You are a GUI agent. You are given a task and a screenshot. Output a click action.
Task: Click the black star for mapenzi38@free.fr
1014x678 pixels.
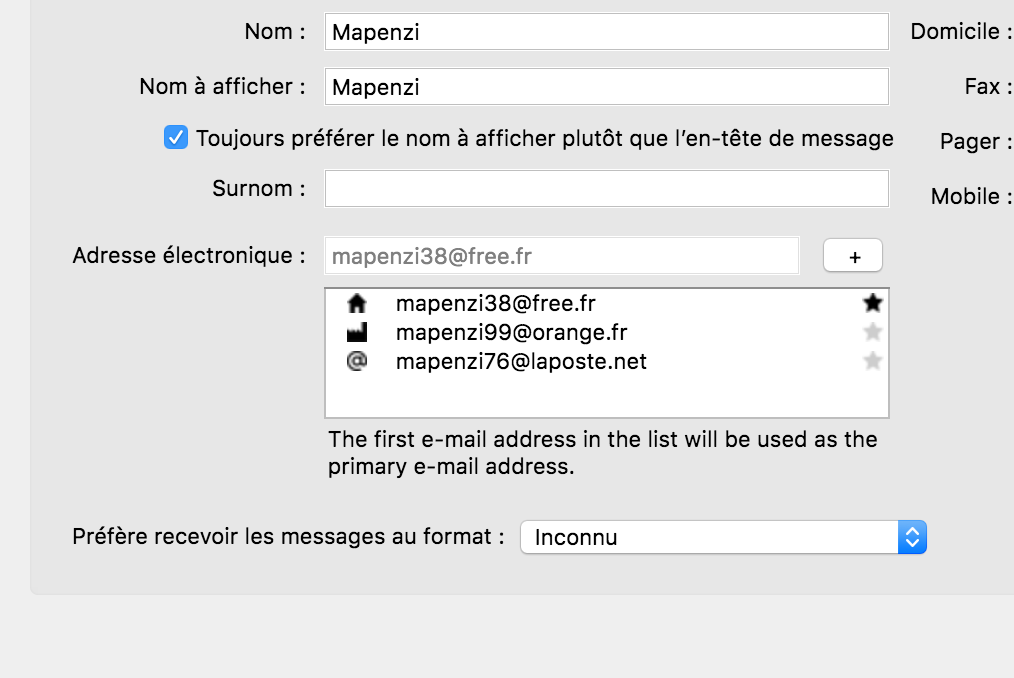point(873,303)
